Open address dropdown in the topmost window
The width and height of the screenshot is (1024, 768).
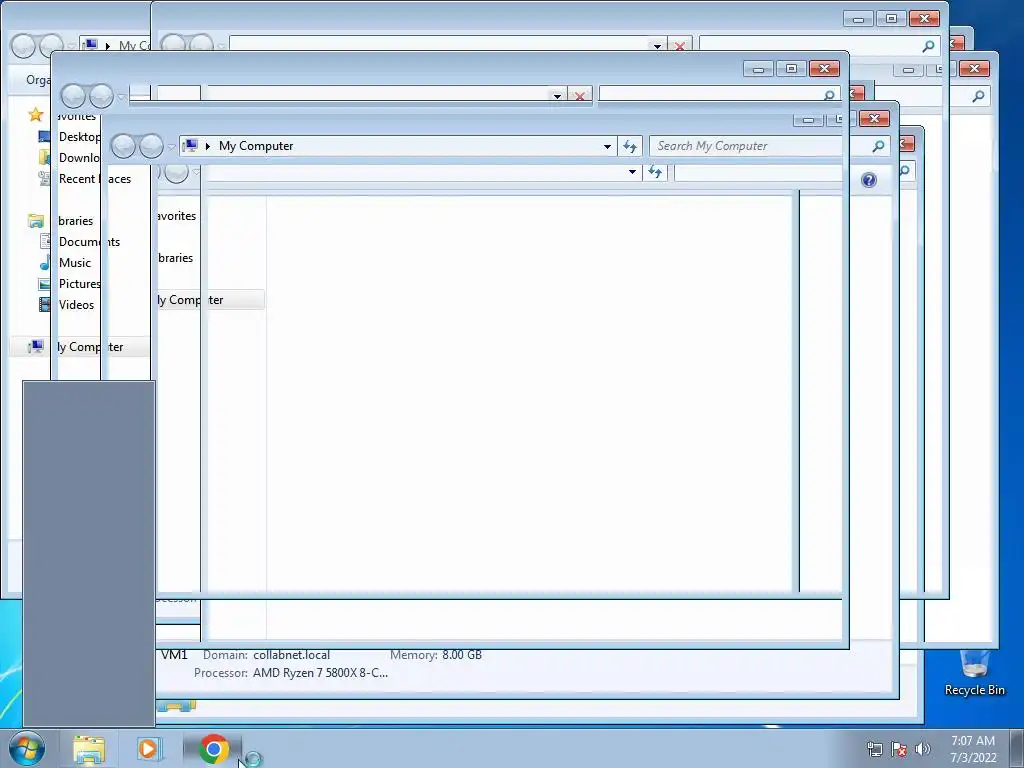coord(657,46)
